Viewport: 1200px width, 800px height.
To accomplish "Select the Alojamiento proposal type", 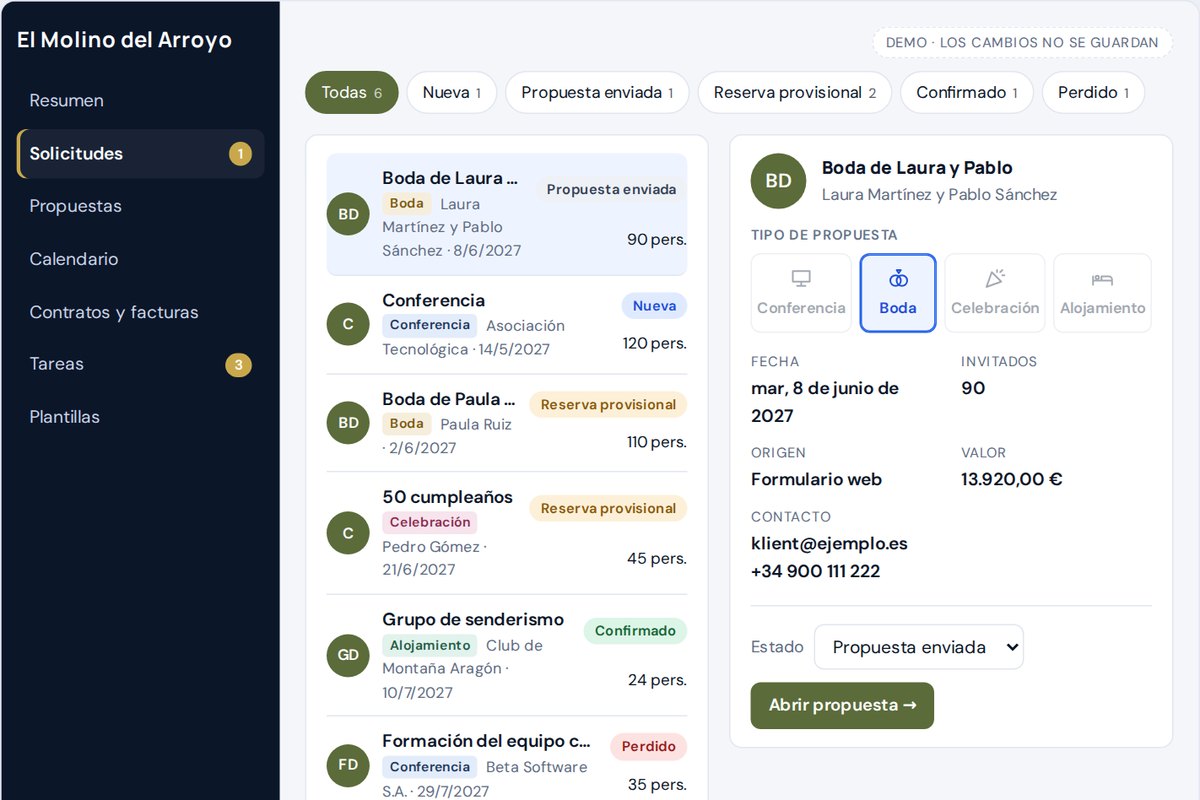I will [1102, 293].
